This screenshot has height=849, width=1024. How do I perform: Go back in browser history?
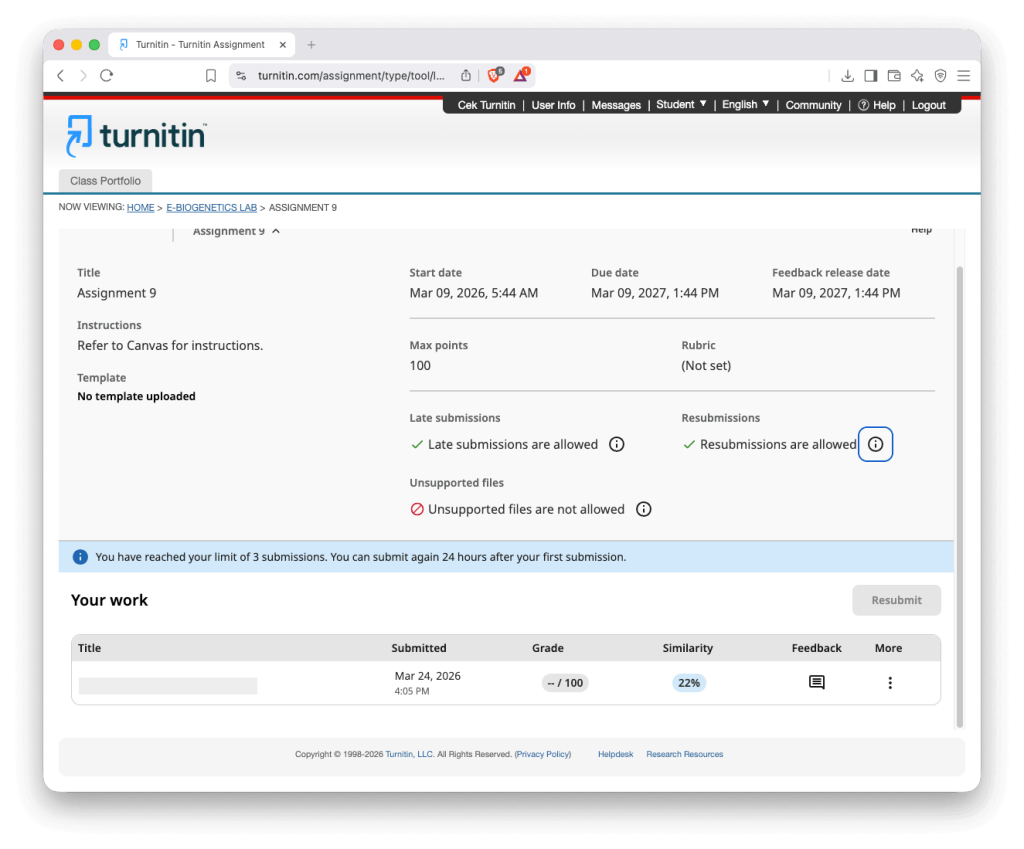61,76
